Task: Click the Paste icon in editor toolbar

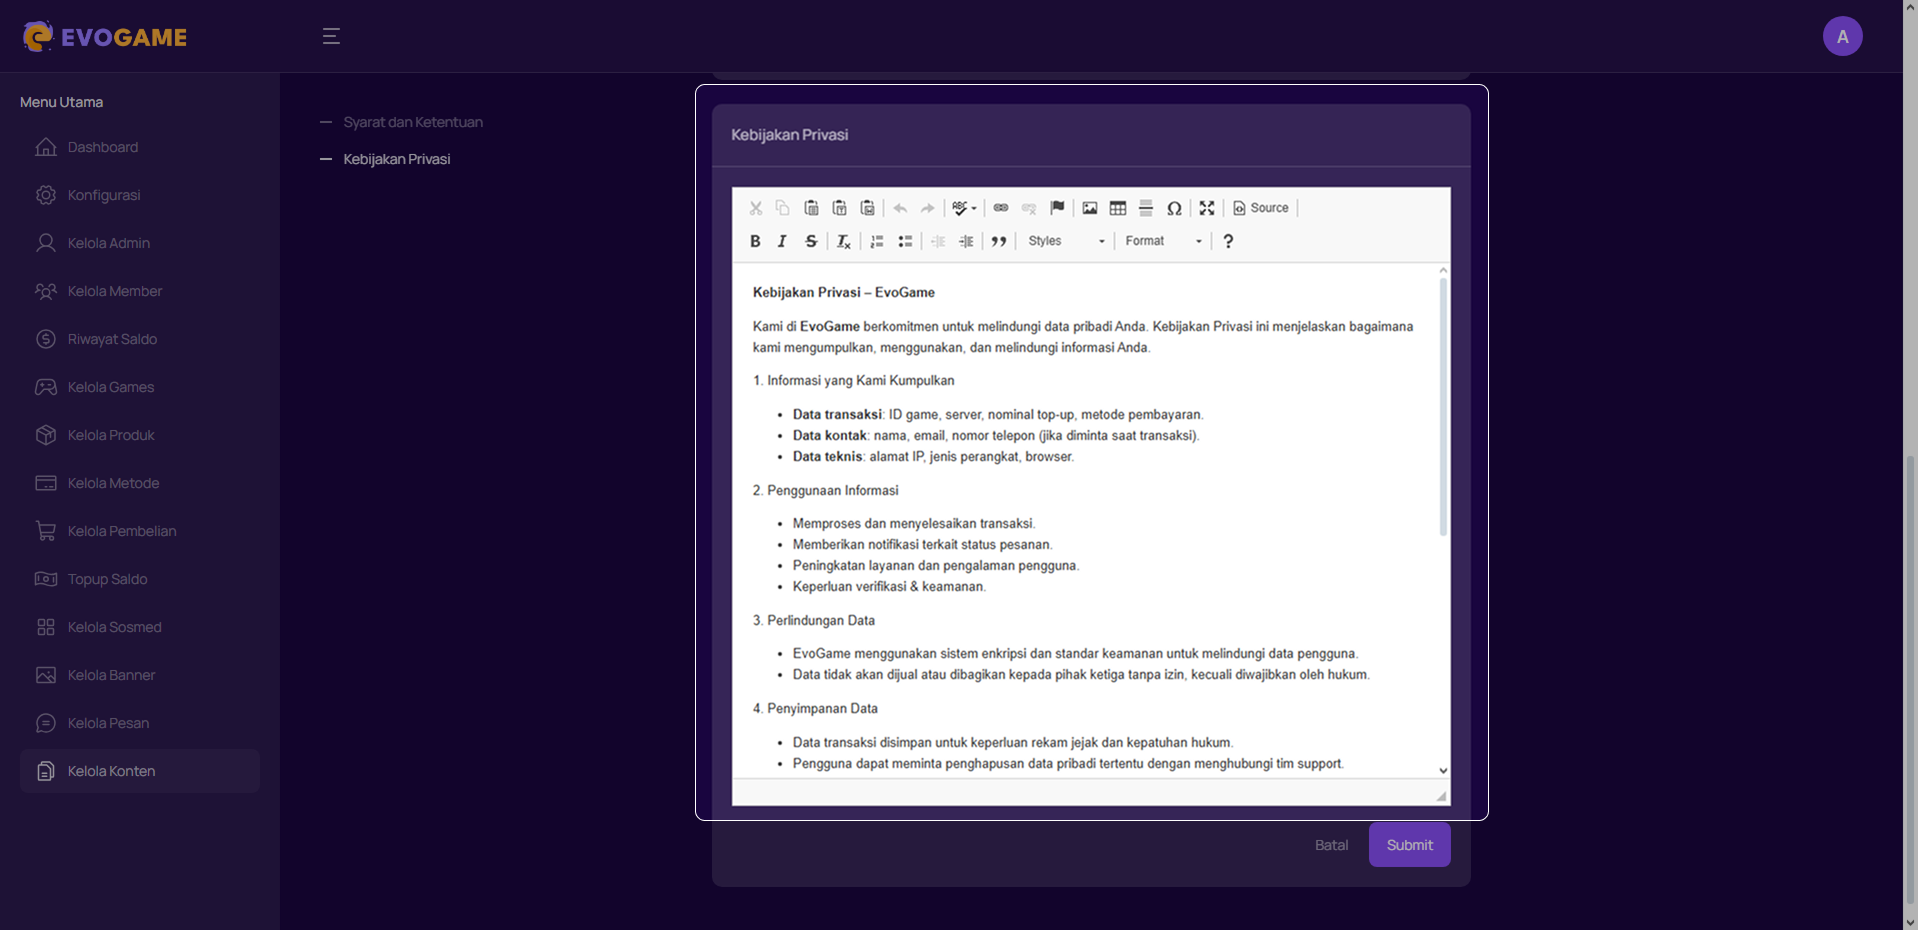Action: coord(811,208)
